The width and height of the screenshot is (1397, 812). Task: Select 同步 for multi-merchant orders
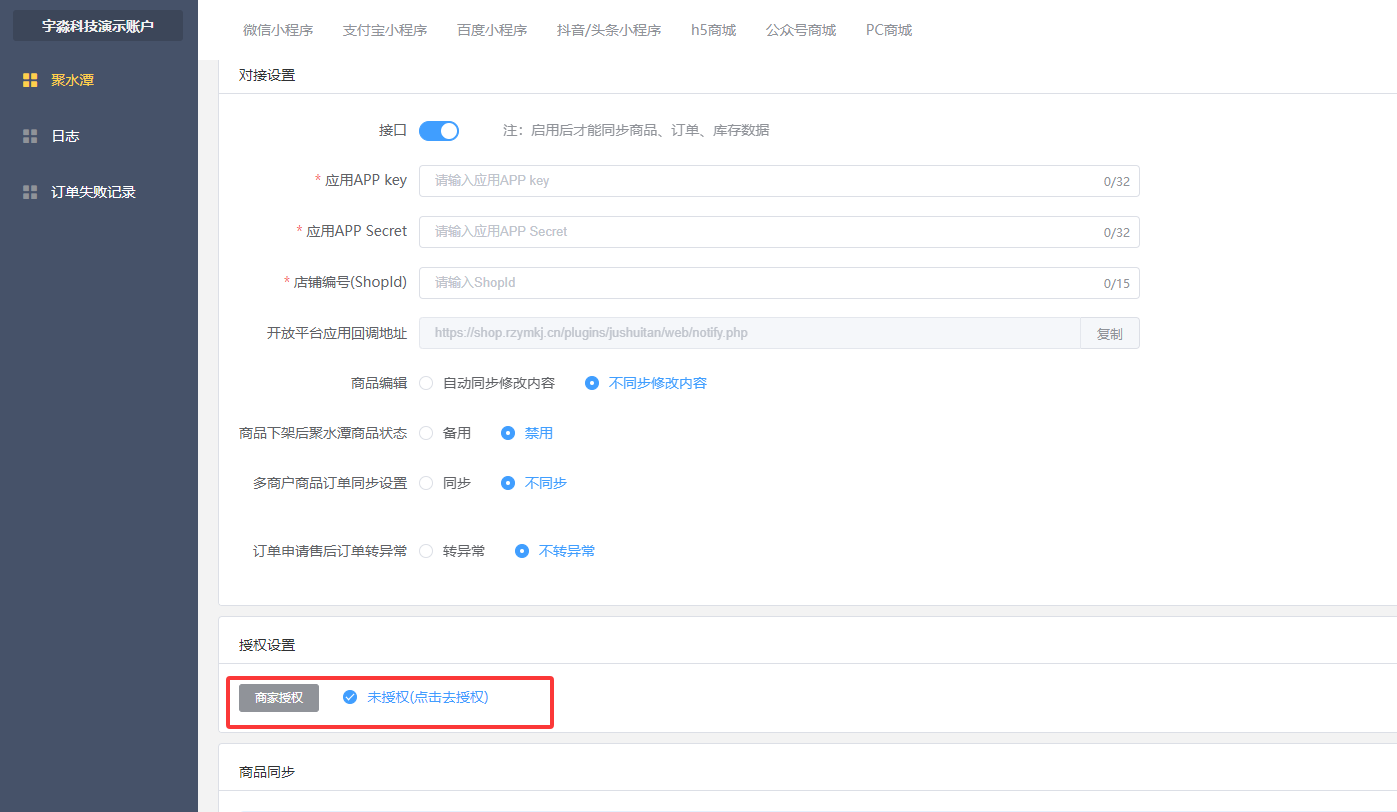[445, 483]
